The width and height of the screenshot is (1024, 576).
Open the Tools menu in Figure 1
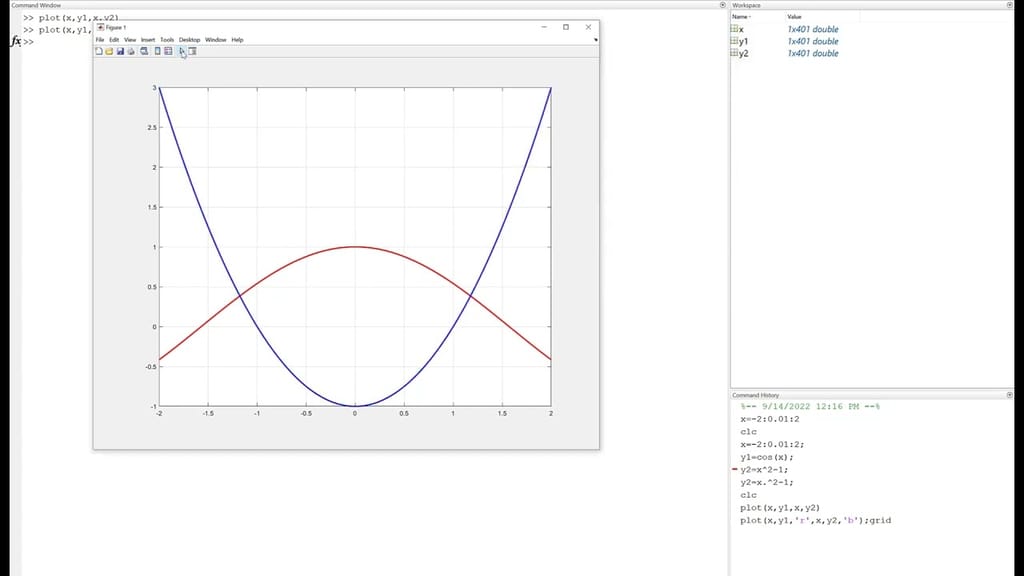point(167,40)
